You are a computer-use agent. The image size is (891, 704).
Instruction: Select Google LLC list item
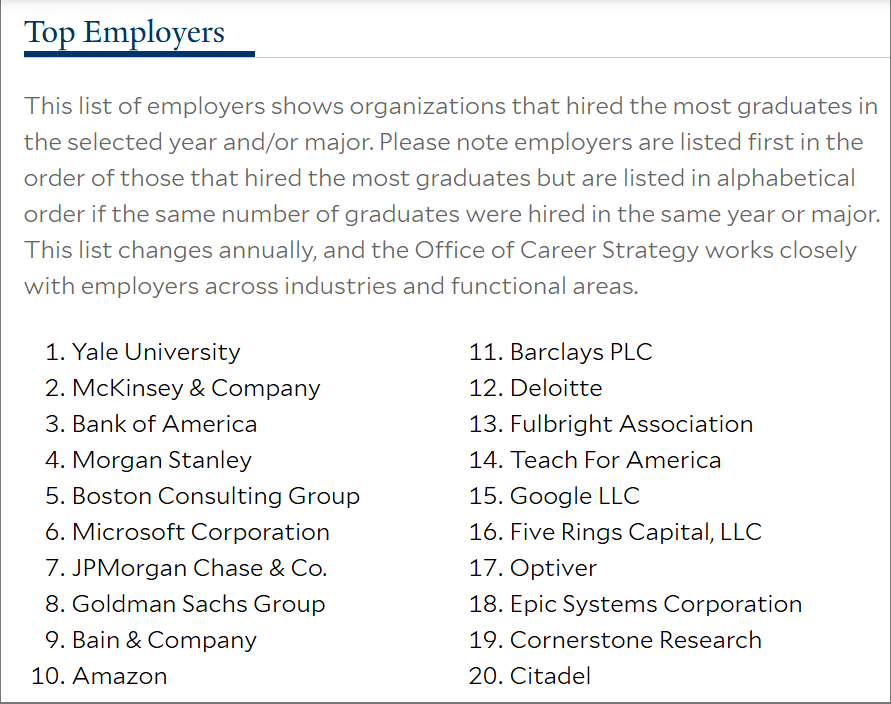(575, 496)
